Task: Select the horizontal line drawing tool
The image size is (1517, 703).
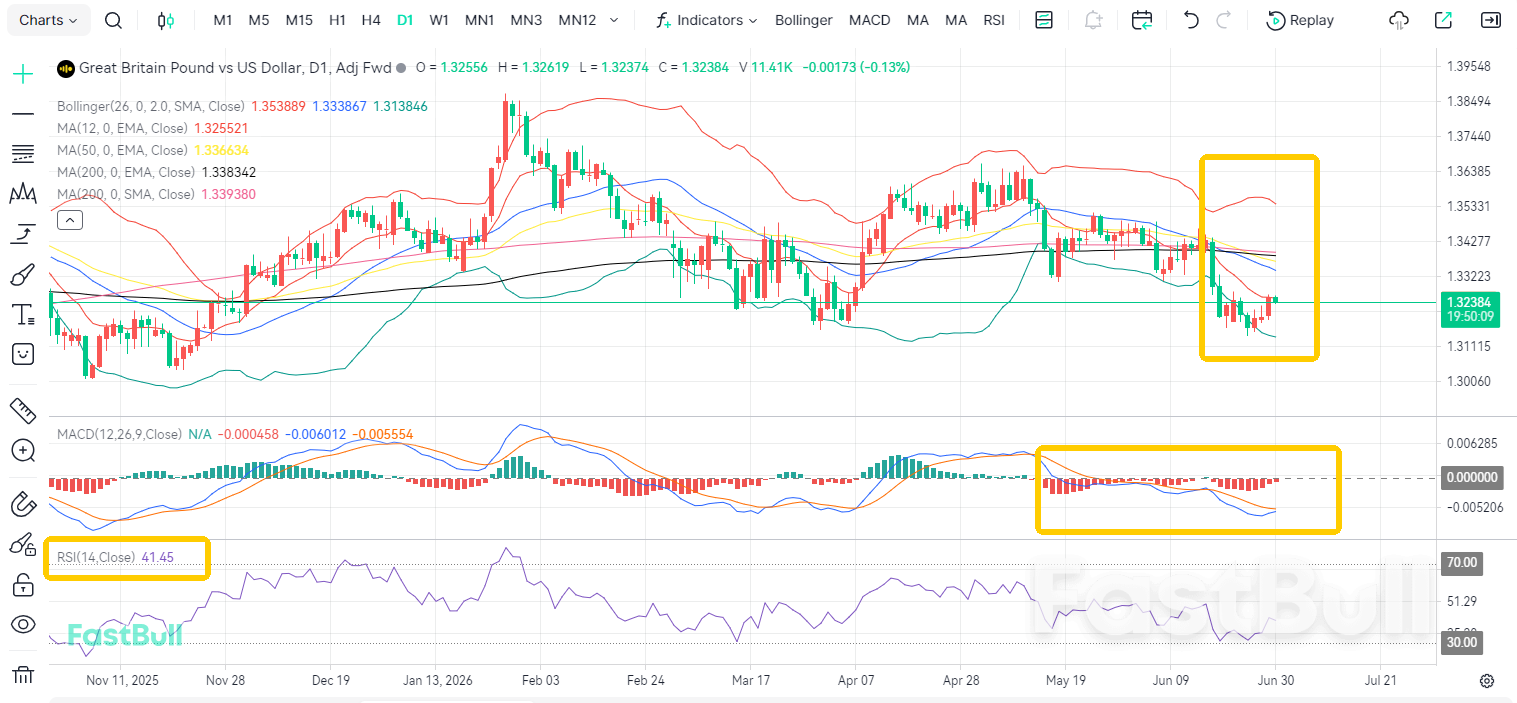Action: coord(23,113)
